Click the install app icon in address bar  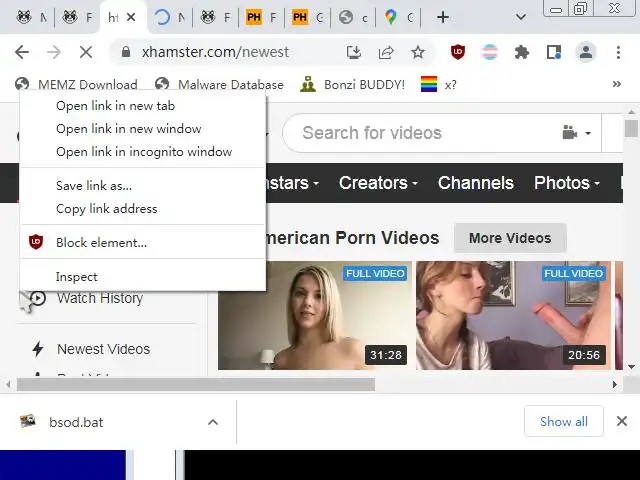pyautogui.click(x=354, y=52)
